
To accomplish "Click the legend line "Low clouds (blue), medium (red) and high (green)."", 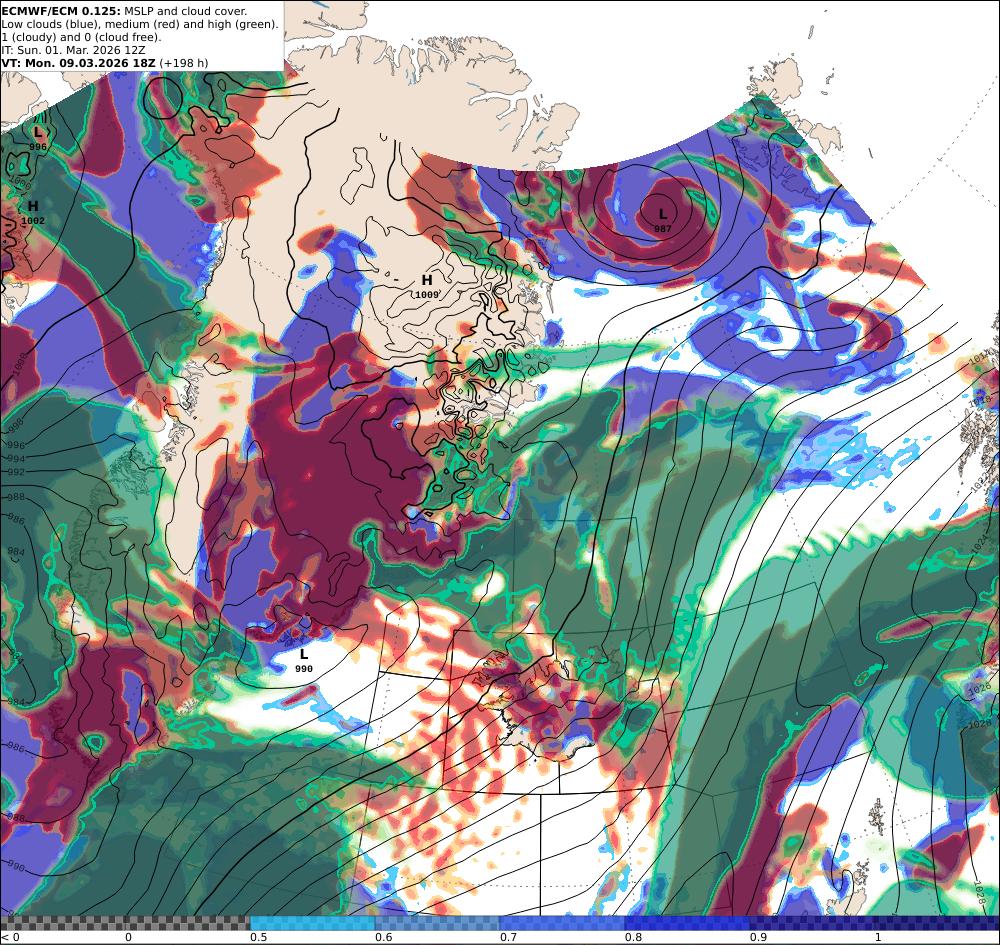I will click(x=140, y=24).
